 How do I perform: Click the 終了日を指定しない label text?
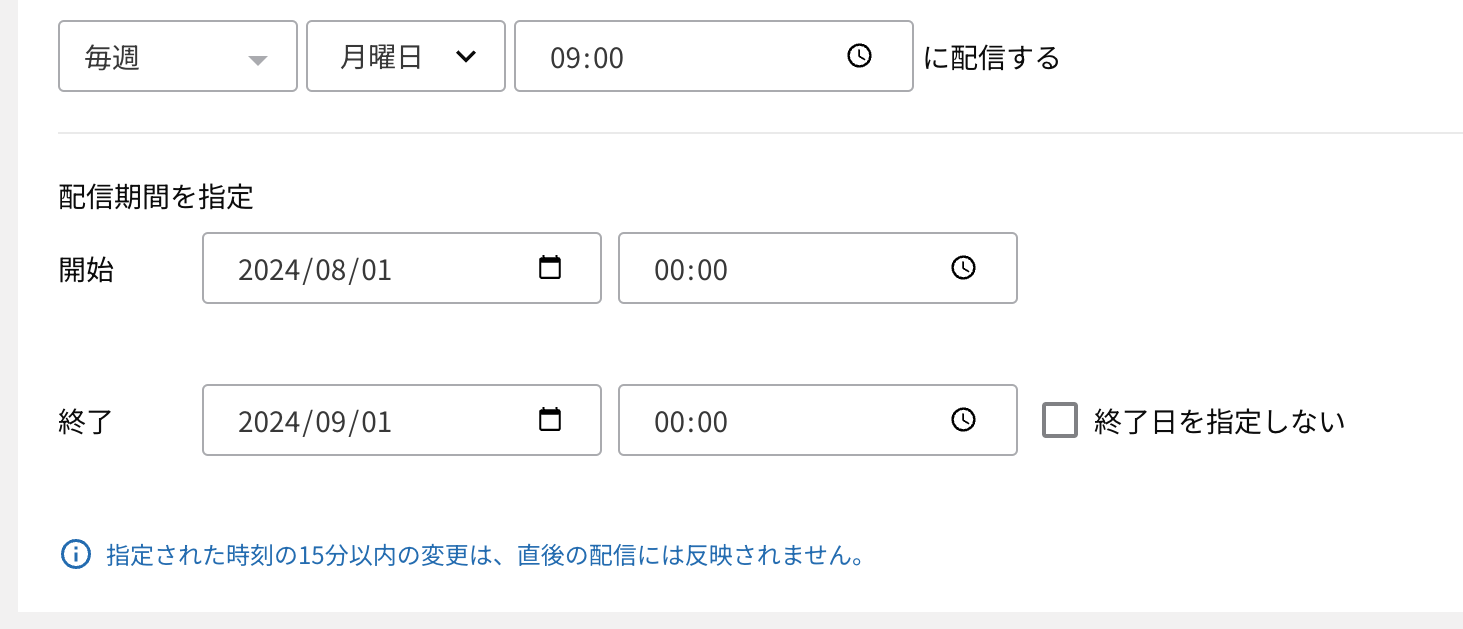1220,421
